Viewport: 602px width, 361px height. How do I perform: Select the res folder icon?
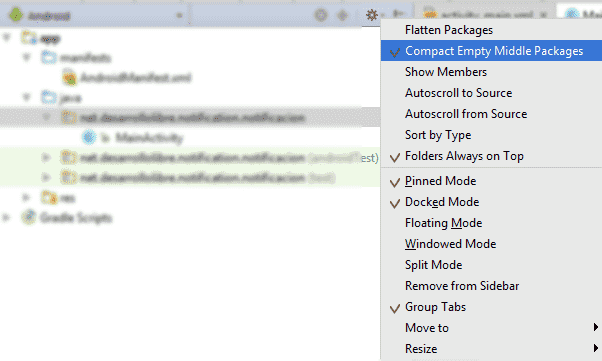click(49, 197)
